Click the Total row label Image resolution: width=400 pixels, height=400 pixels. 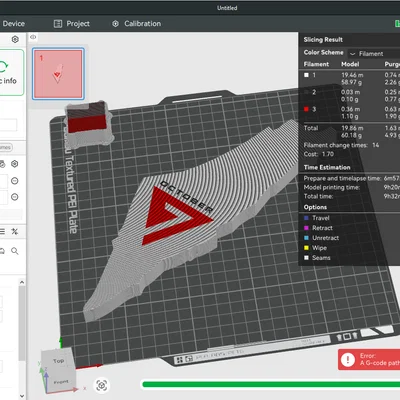pyautogui.click(x=311, y=128)
